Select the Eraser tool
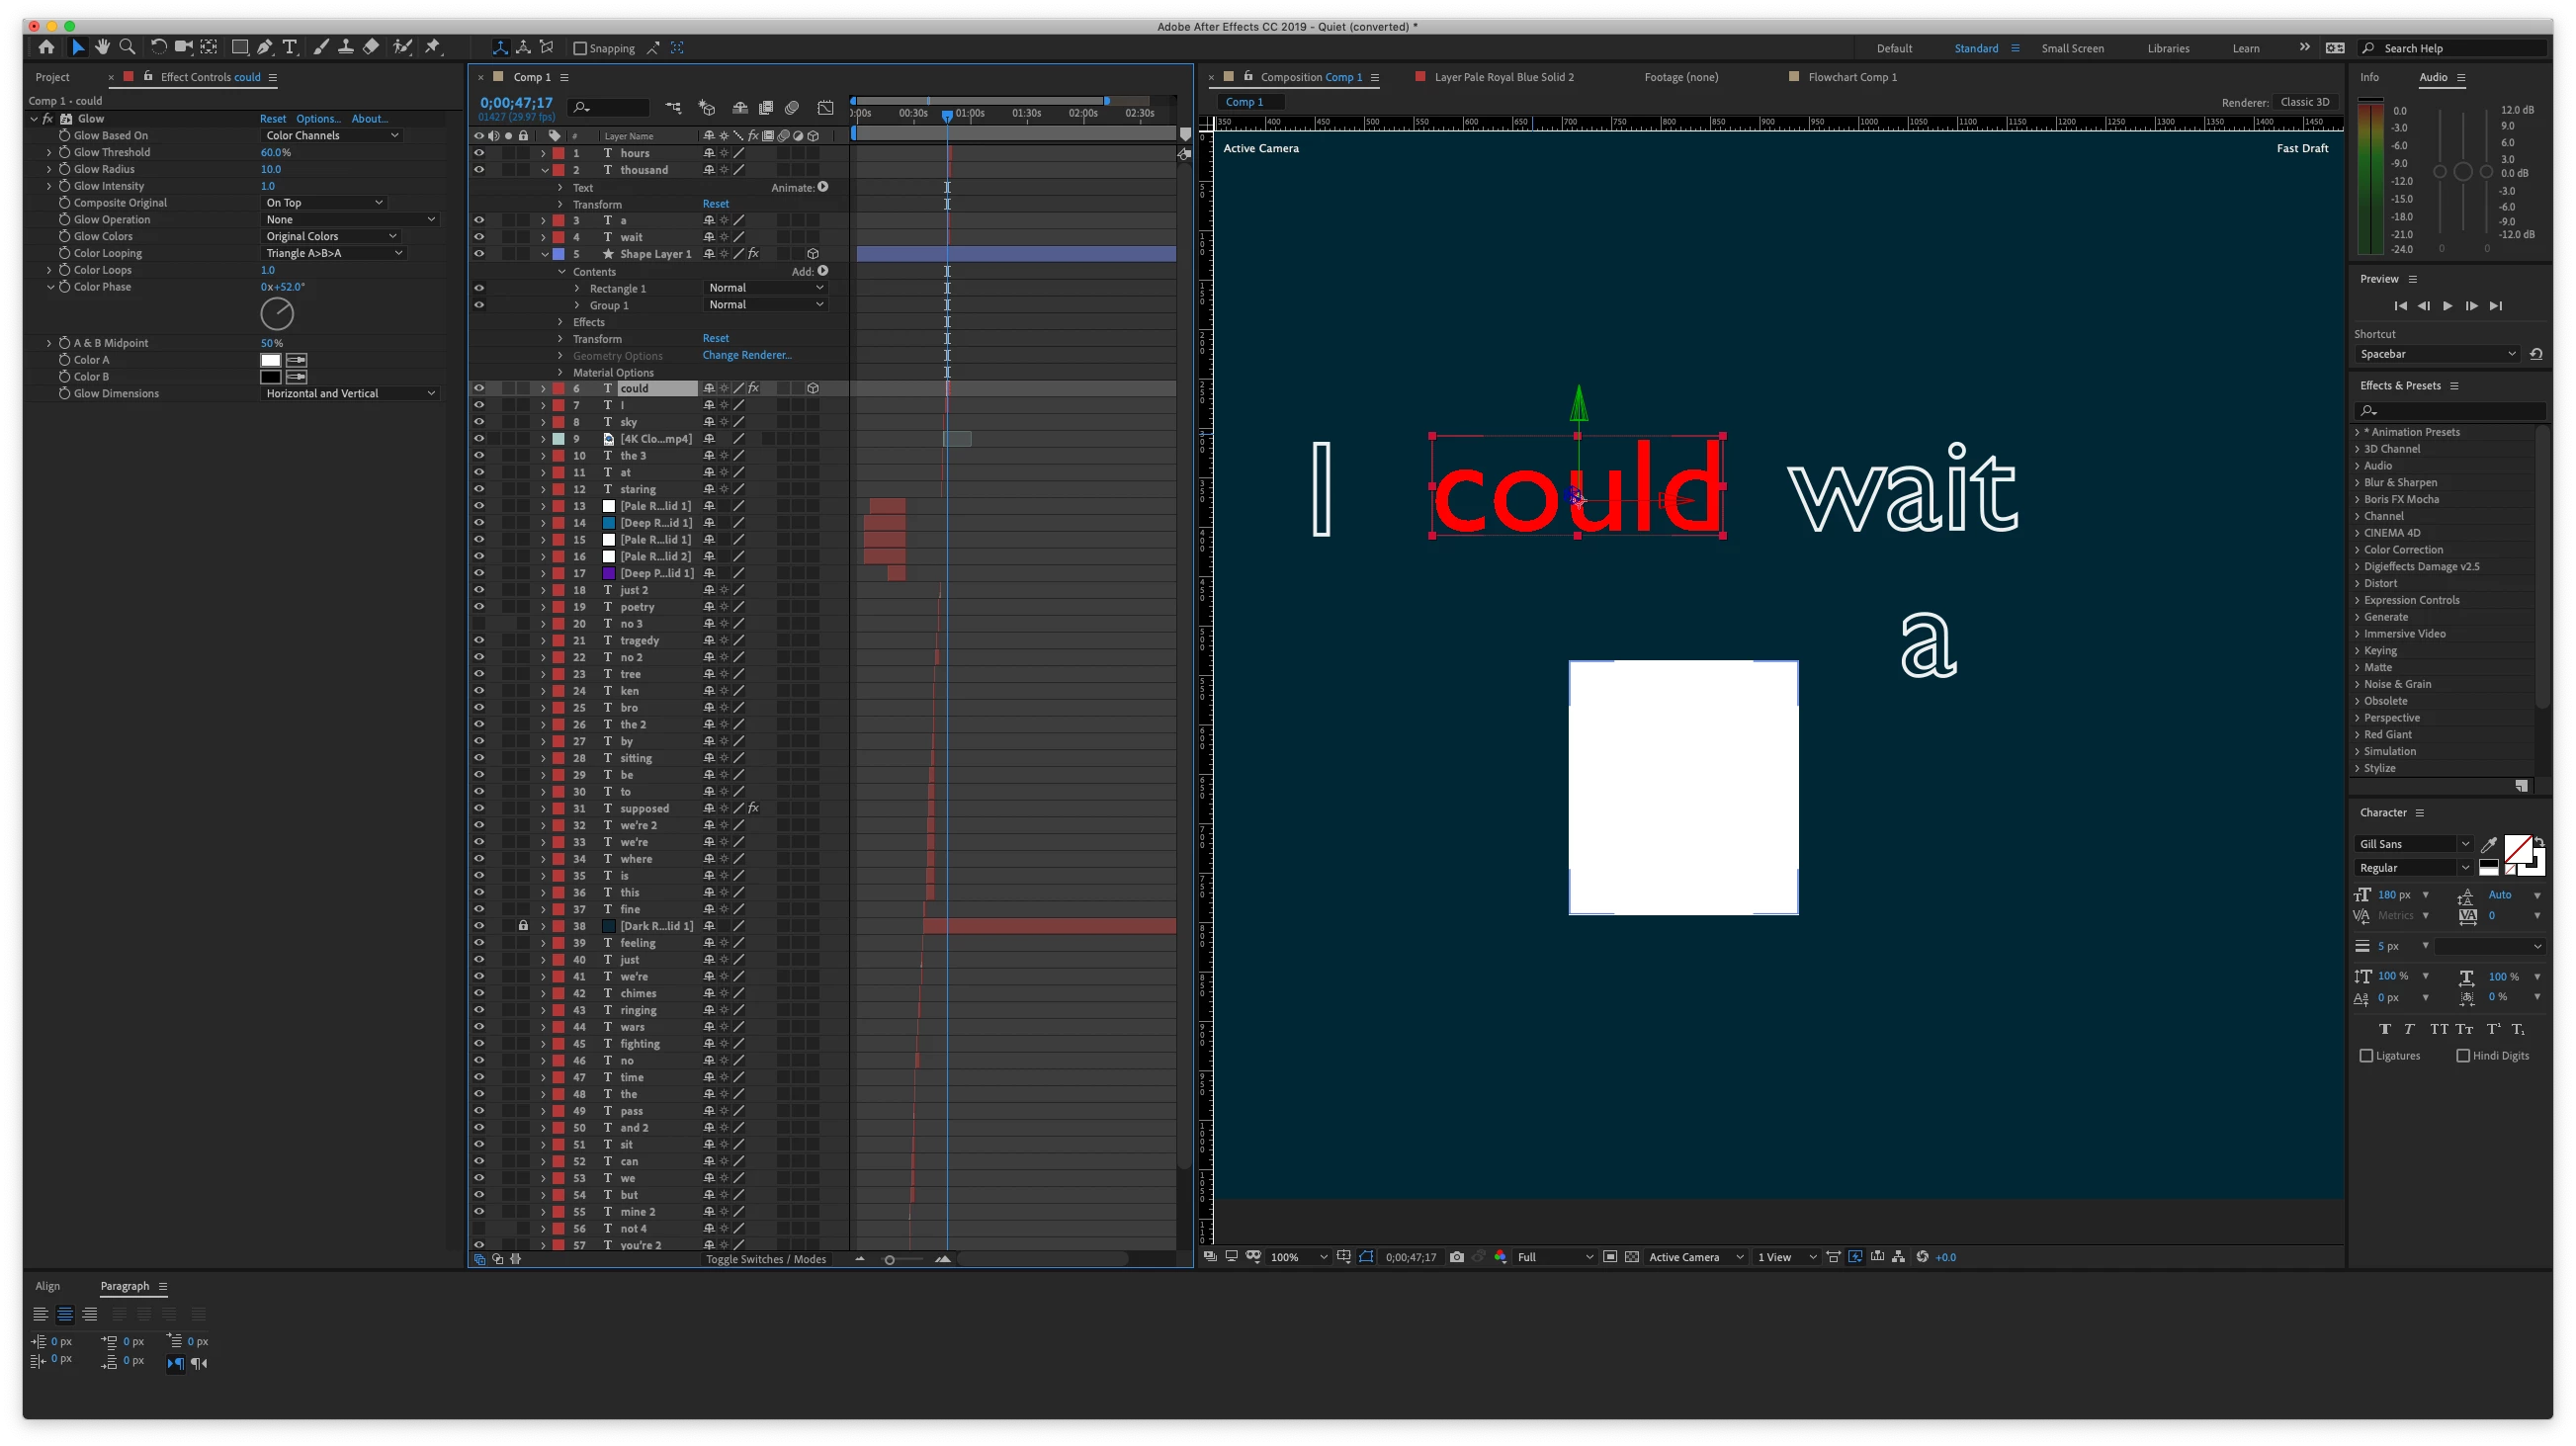Image resolution: width=2576 pixels, height=1446 pixels. pos(371,47)
